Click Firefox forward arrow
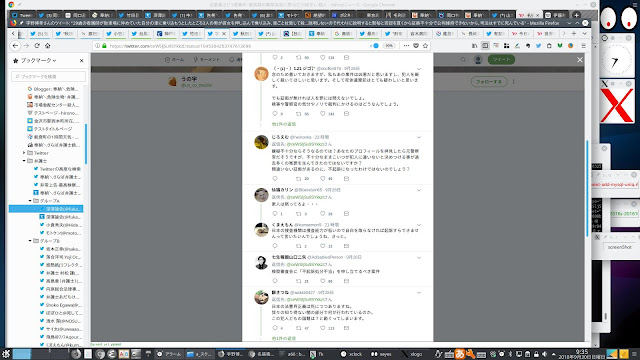Image resolution: width=640 pixels, height=360 pixels. click(27, 46)
